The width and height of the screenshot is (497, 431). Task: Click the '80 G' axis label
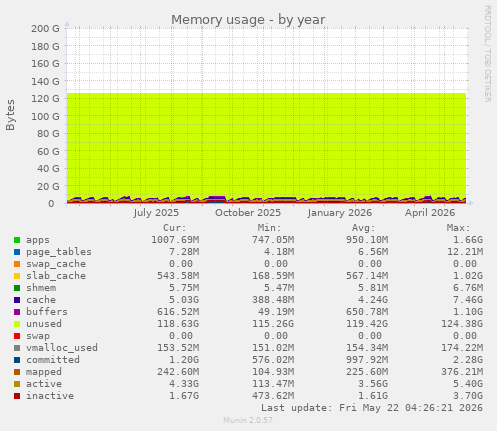pos(48,134)
